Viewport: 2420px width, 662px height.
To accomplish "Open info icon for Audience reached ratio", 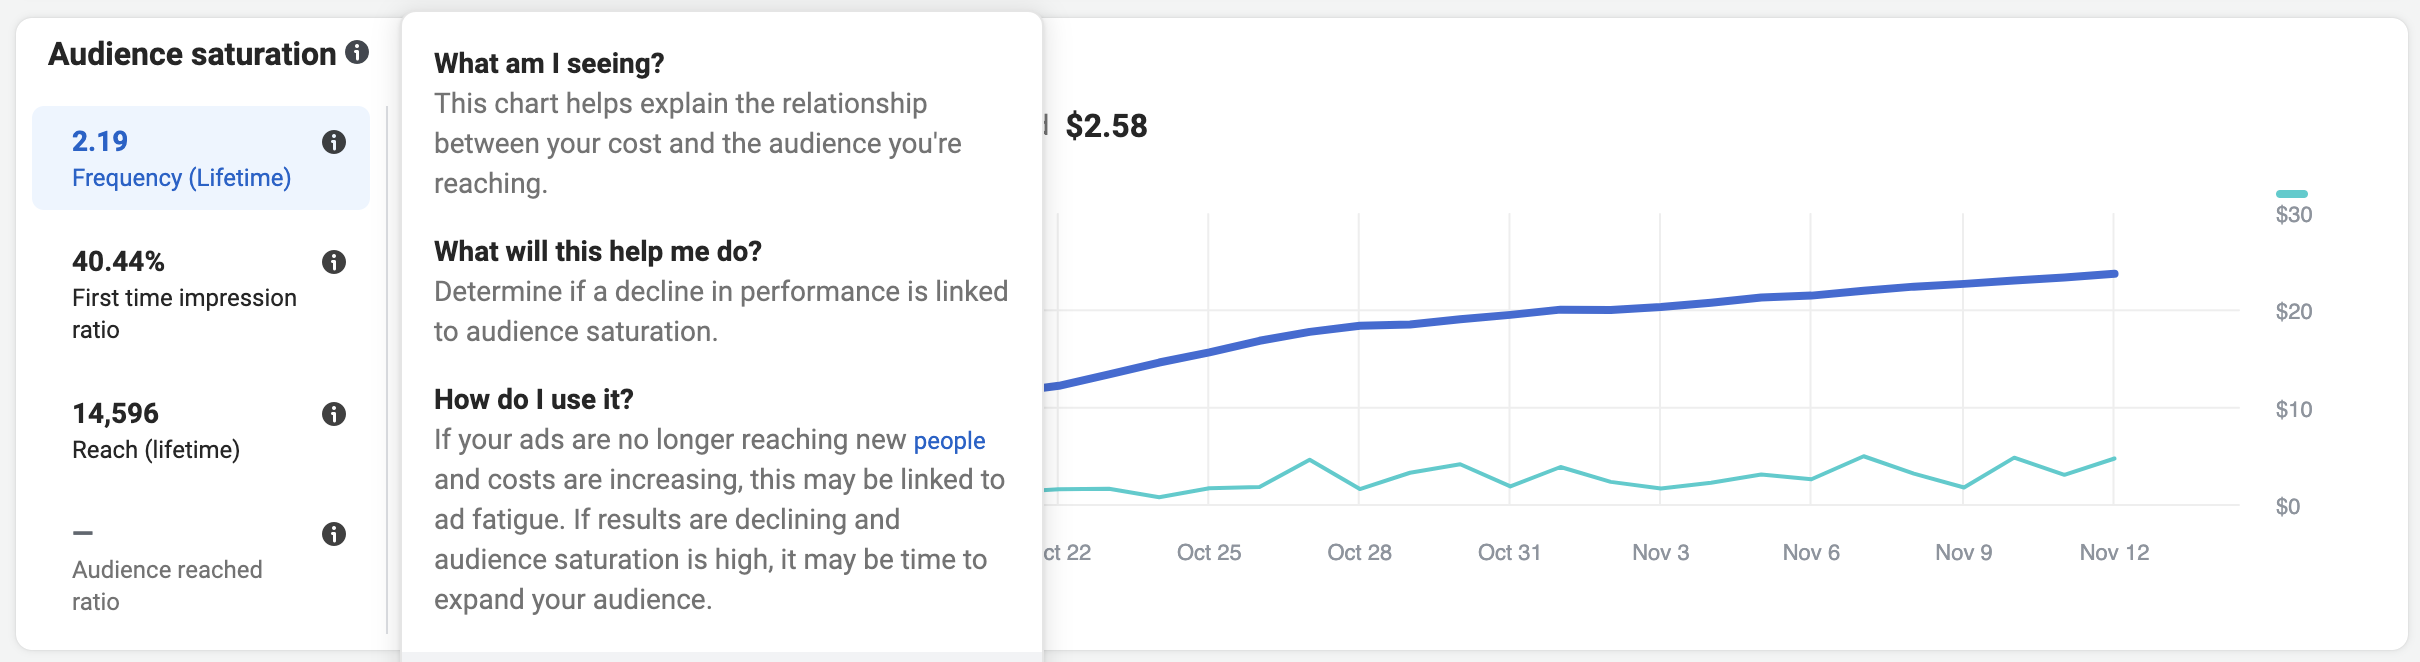I will tap(334, 534).
